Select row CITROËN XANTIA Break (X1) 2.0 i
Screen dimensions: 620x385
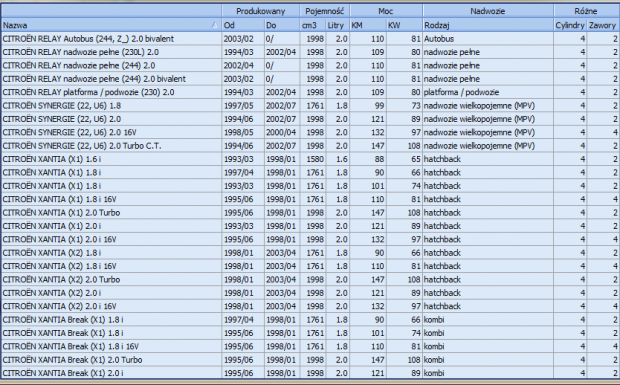(310, 373)
